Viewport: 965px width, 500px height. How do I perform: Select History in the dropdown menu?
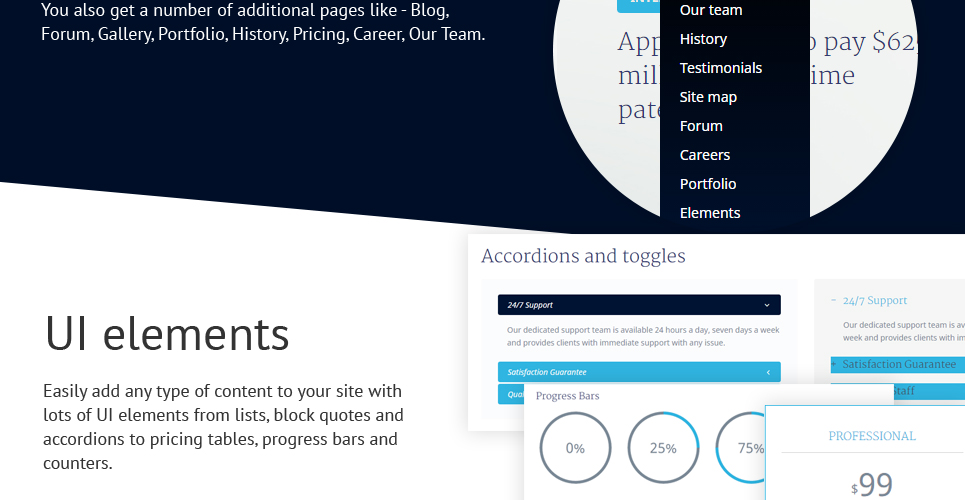[703, 39]
